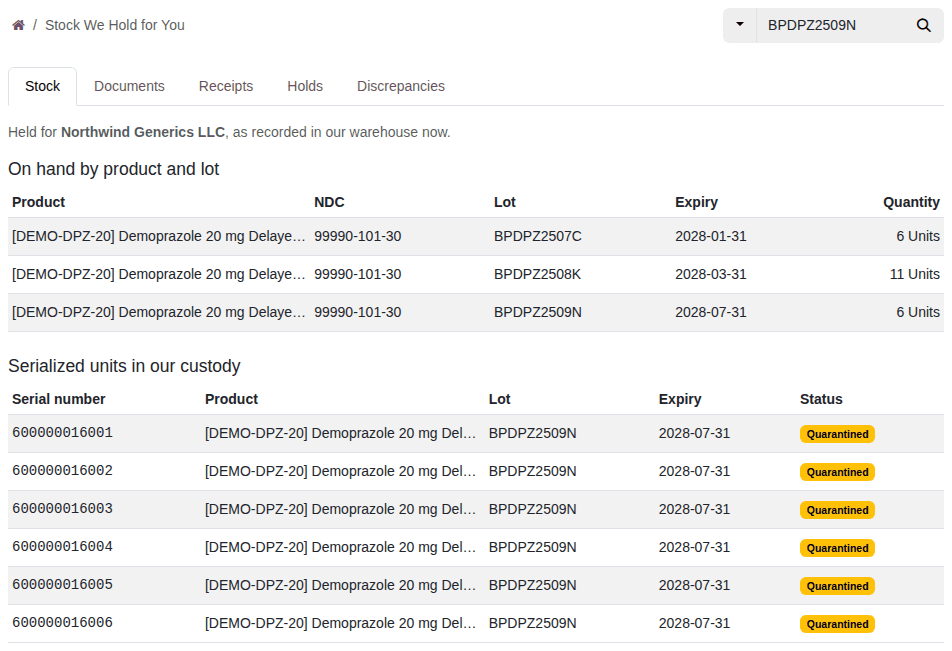The image size is (952, 651).
Task: View the Discrepancies tab
Action: 401,86
